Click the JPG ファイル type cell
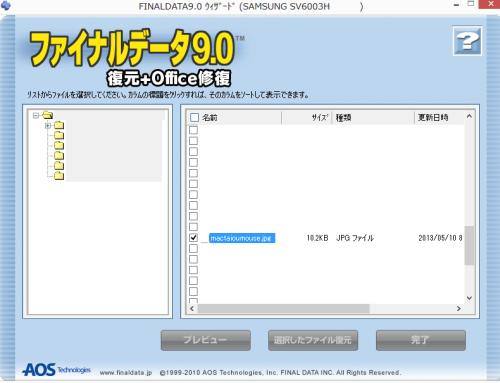Screen dimensions: 500x383 coord(355,238)
